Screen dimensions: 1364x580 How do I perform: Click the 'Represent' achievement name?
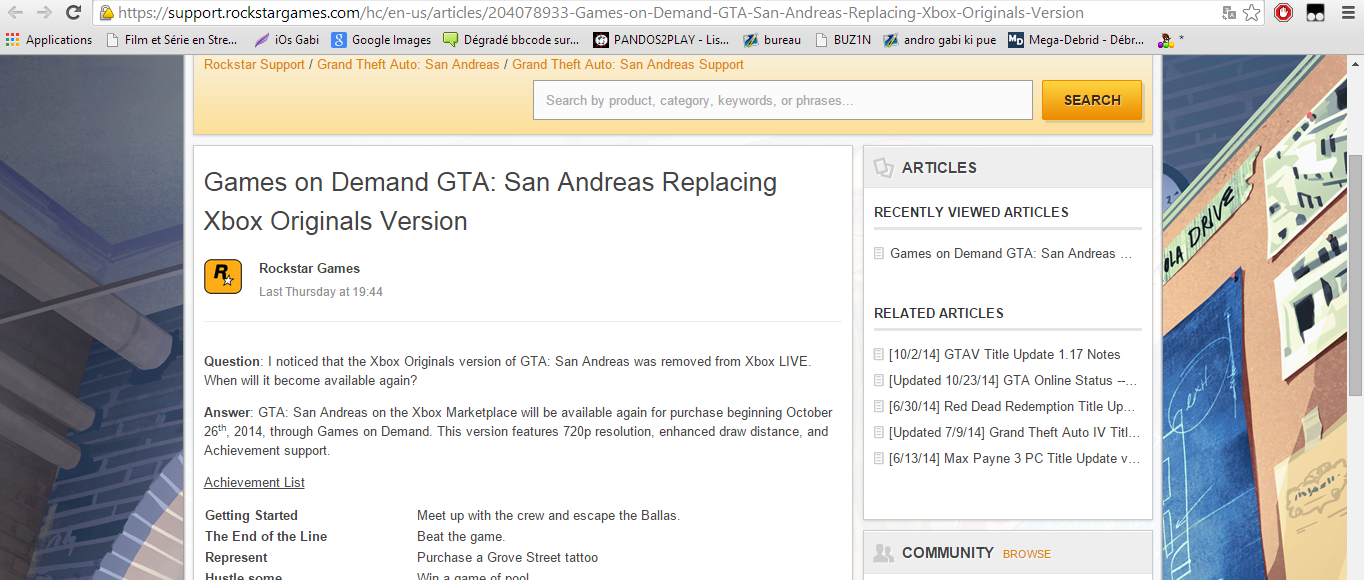pyautogui.click(x=236, y=558)
